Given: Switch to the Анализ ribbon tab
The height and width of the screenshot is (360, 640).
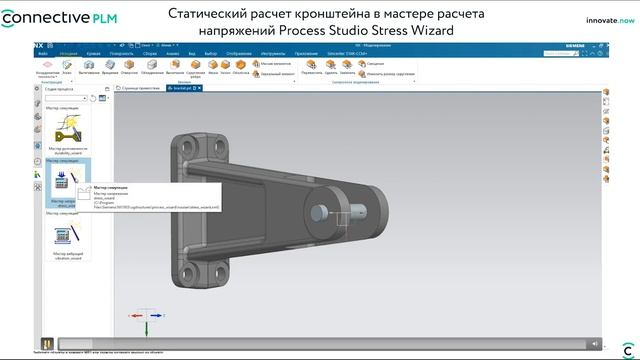Looking at the screenshot, I should coord(173,53).
